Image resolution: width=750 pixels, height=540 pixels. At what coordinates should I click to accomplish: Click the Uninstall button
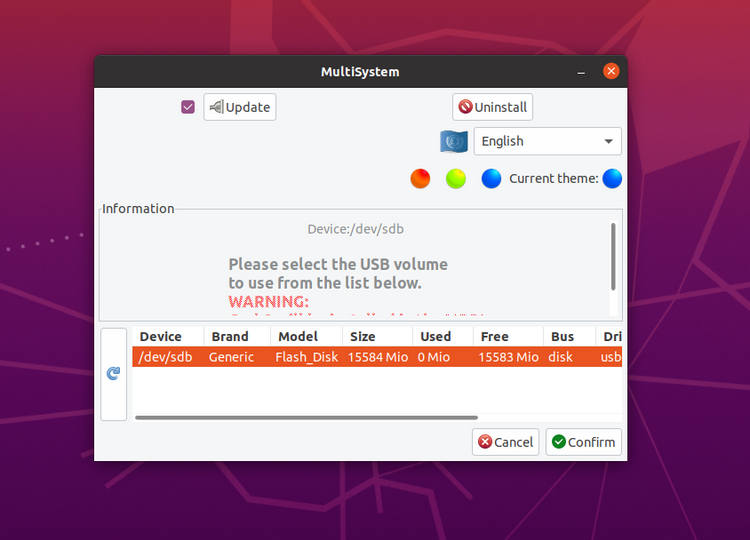[493, 107]
